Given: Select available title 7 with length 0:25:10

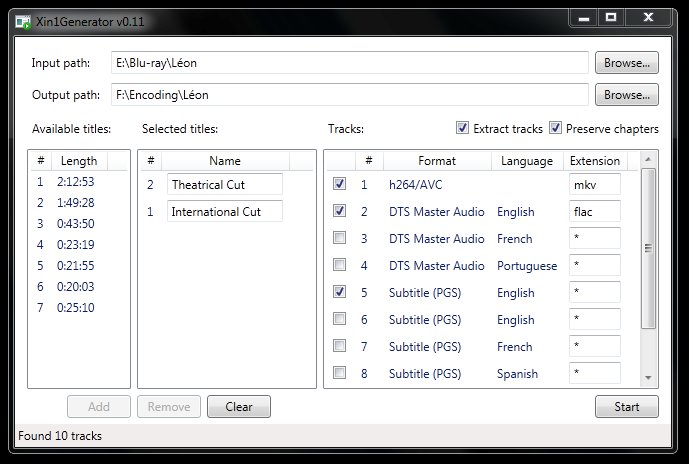Looking at the screenshot, I should coord(79,308).
